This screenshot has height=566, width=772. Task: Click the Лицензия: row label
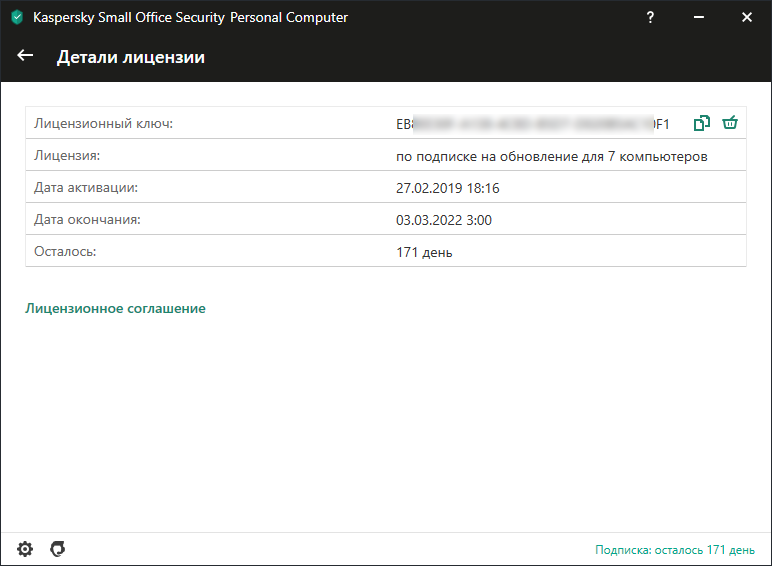point(67,156)
